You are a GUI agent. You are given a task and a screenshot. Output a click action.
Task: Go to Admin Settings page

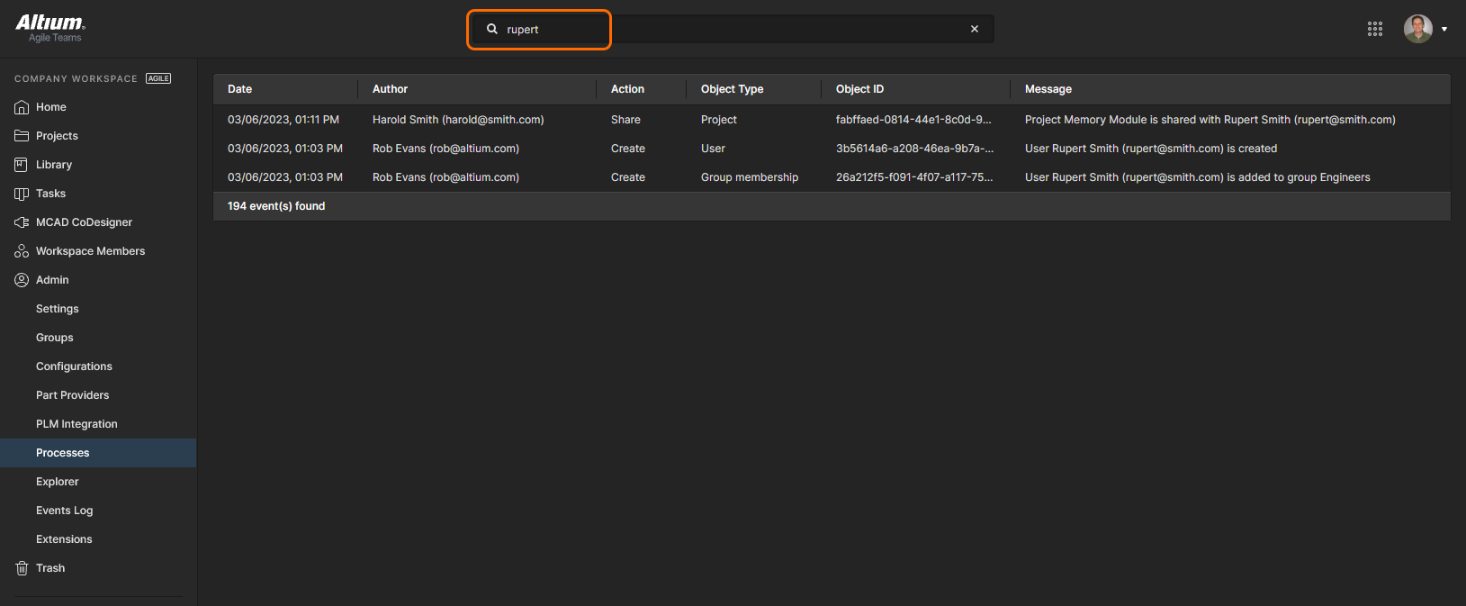pos(57,309)
